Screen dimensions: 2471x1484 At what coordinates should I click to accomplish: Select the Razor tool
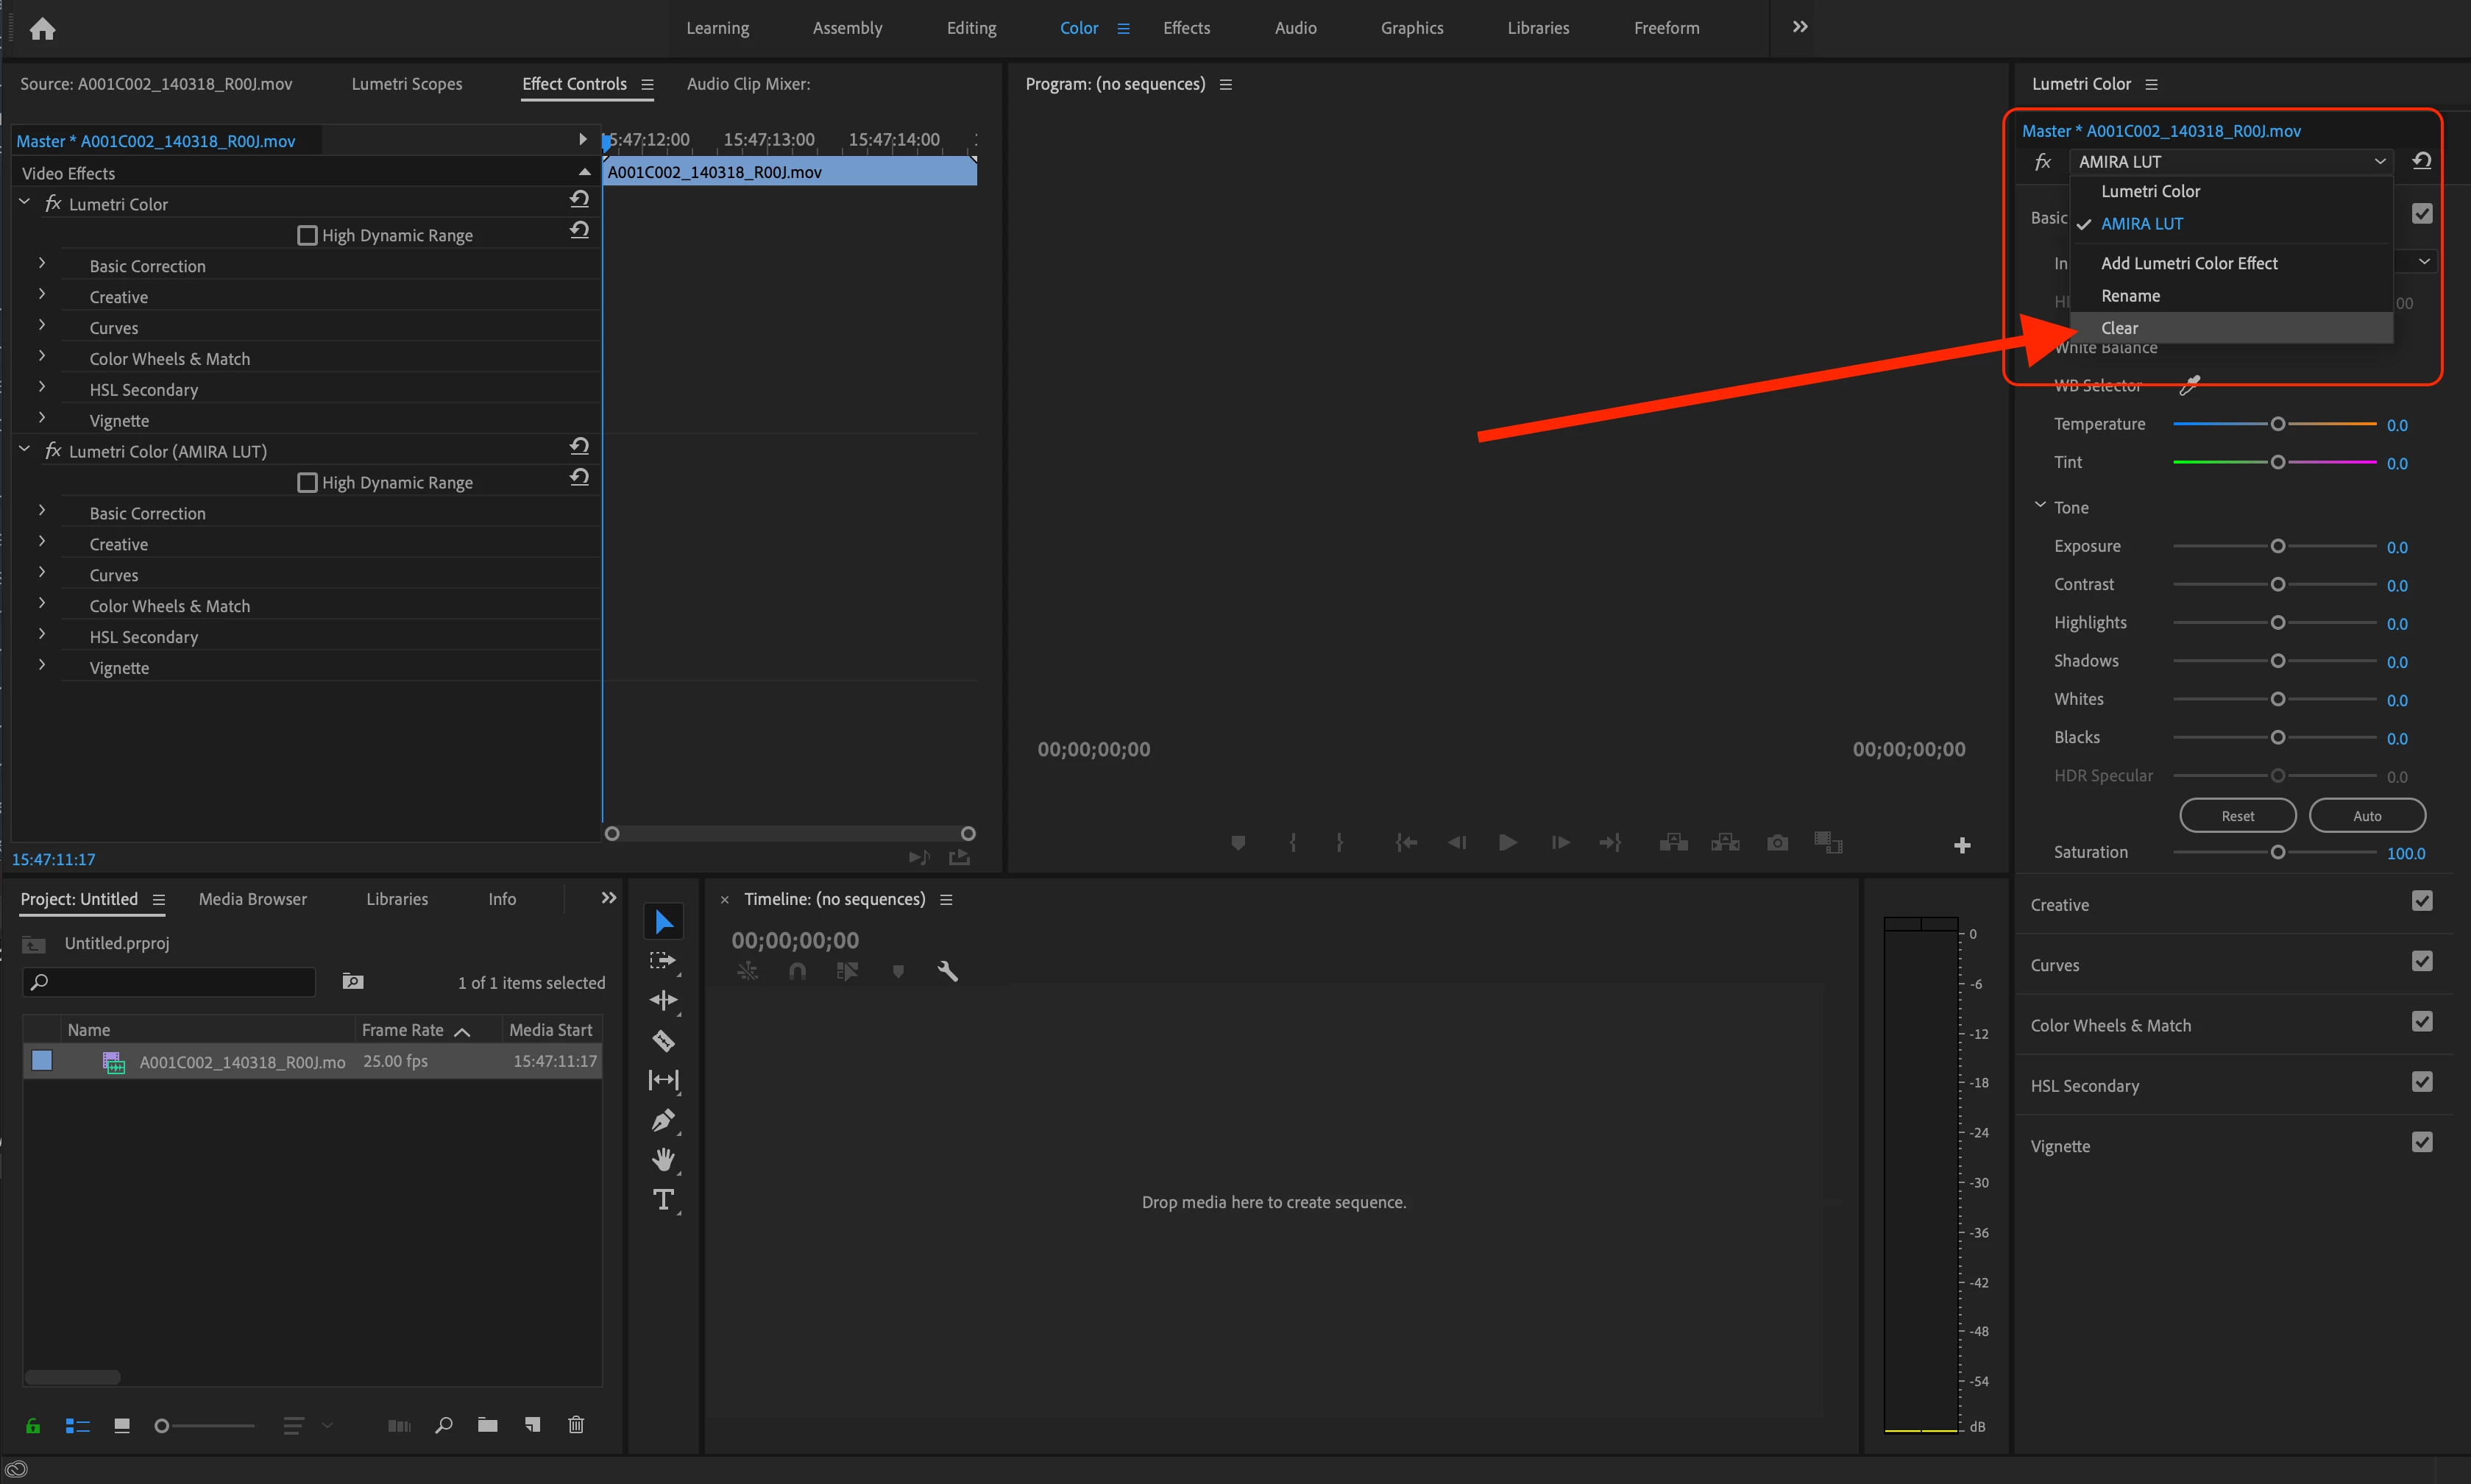point(663,1041)
